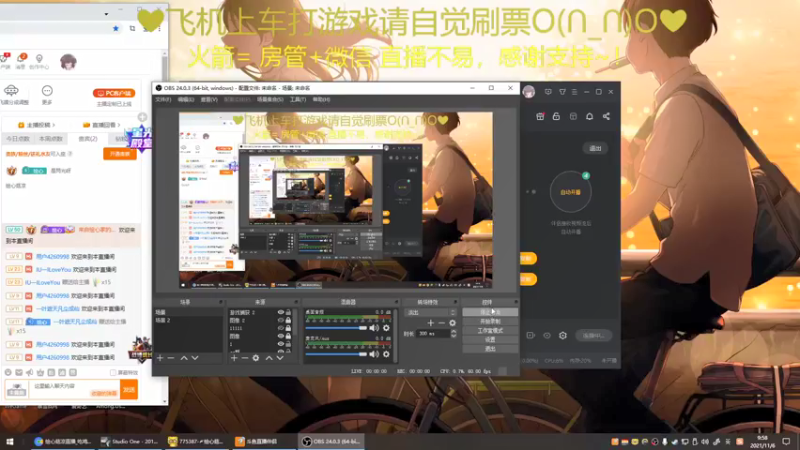800x450 pixels.
Task: Open the notification bell in the live companion
Action: [x=589, y=116]
